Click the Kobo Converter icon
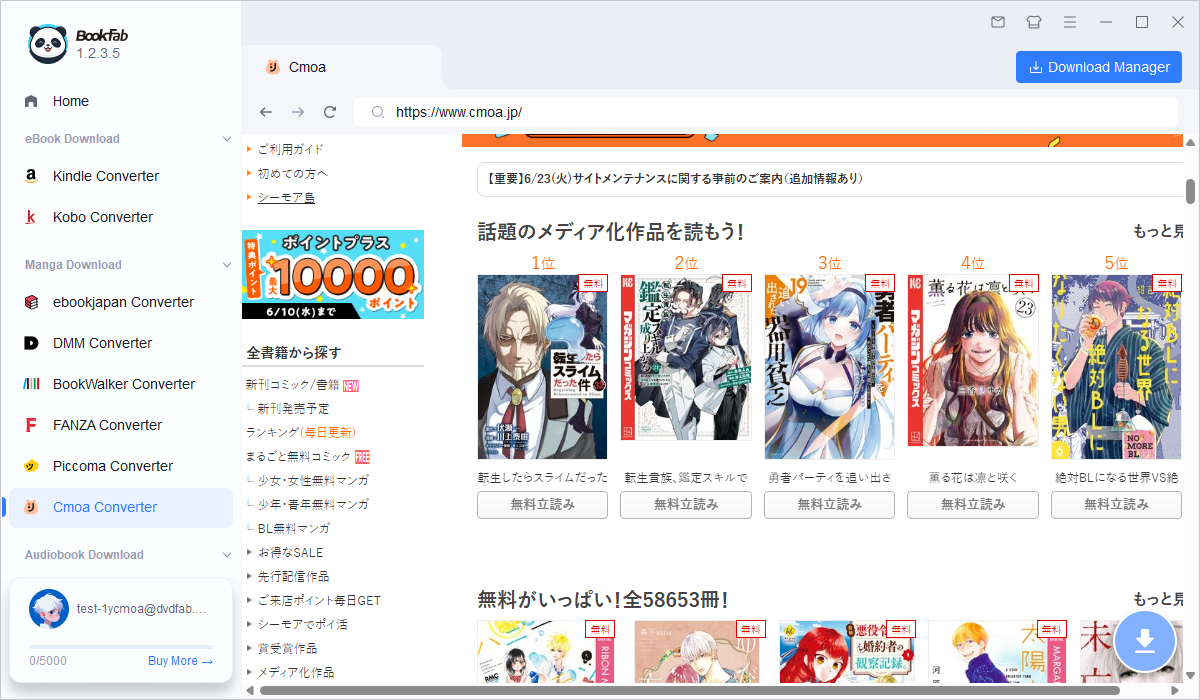 click(31, 217)
